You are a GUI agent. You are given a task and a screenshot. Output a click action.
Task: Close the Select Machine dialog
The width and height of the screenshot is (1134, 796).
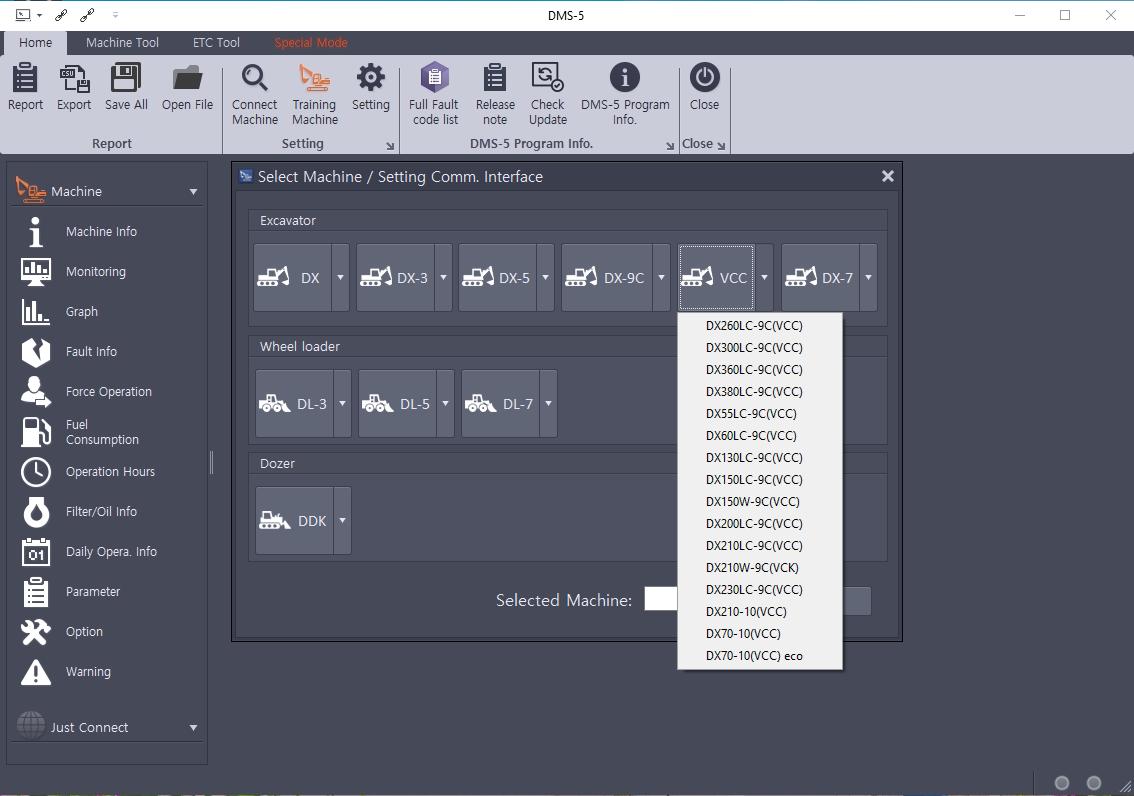click(887, 176)
